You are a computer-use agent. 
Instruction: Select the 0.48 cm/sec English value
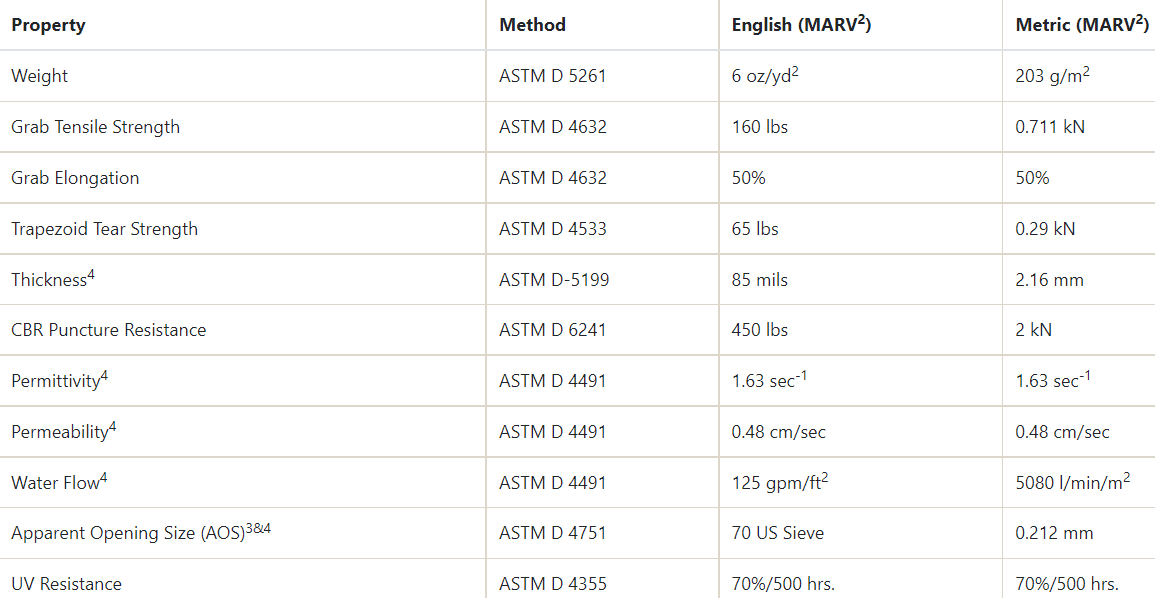click(x=779, y=432)
